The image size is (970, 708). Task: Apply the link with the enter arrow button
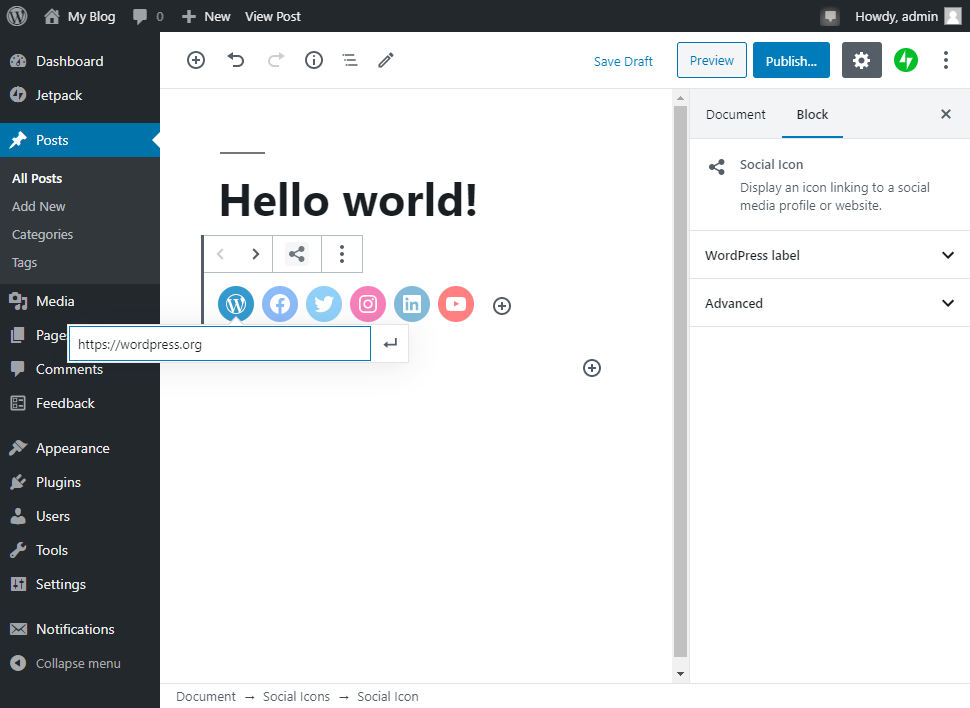(x=390, y=344)
